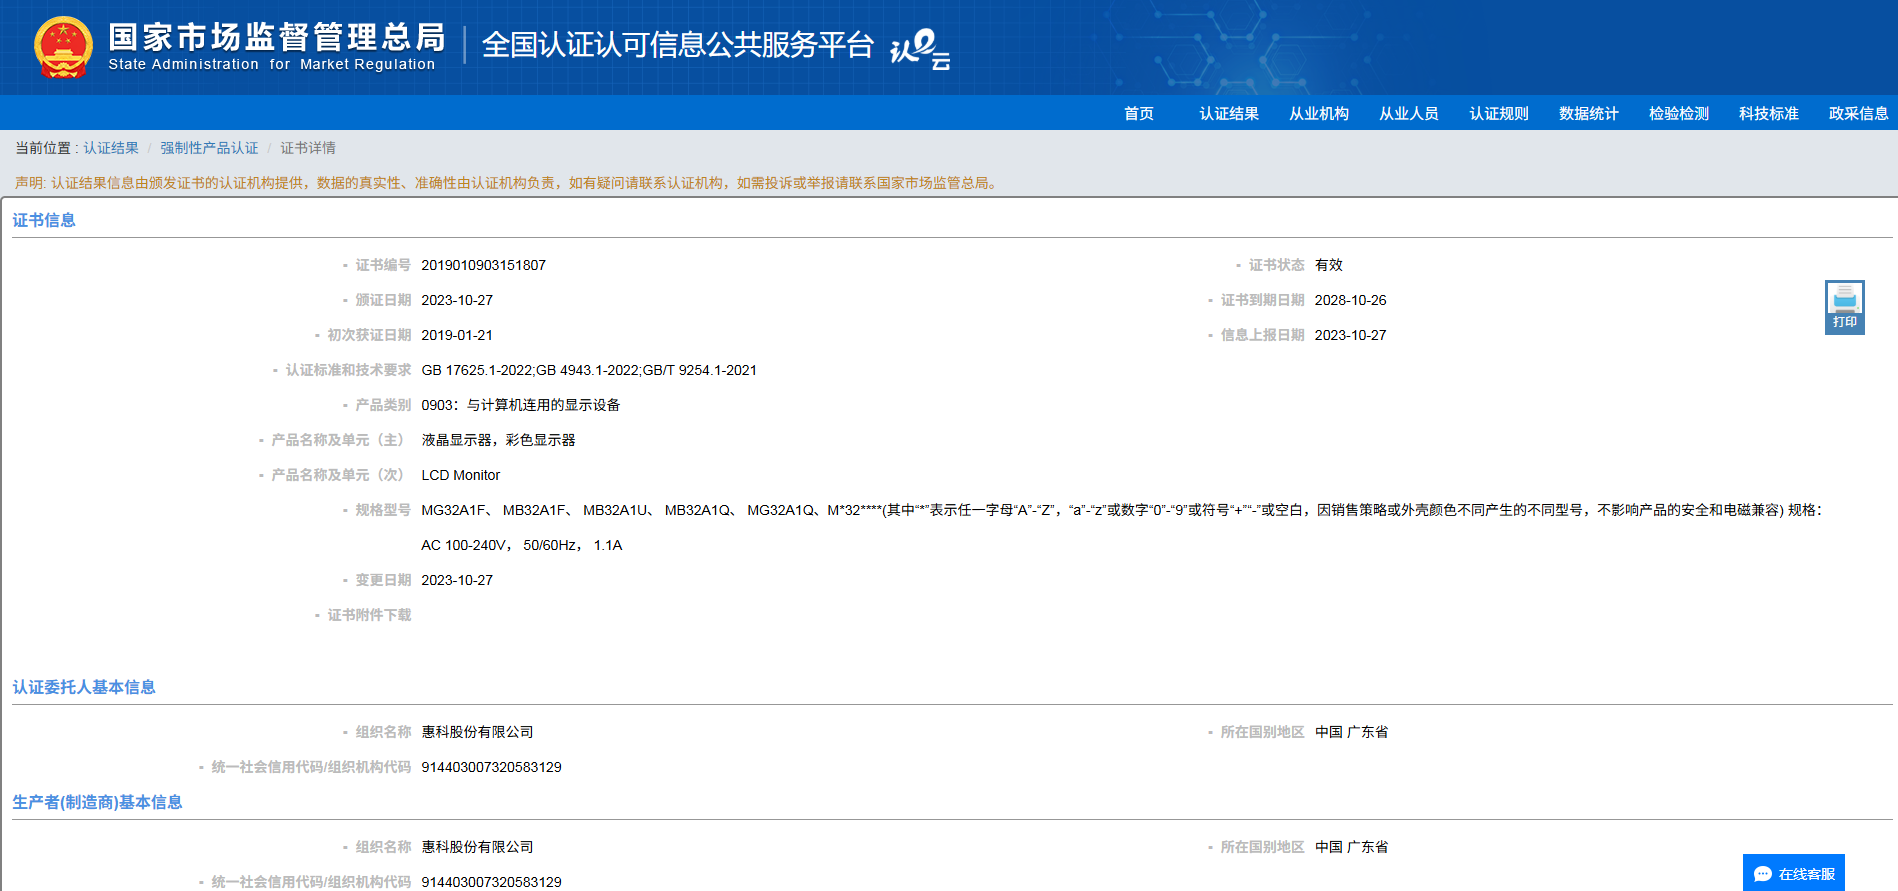This screenshot has height=891, width=1898.
Task: Go to 检验检测 menu item
Action: [x=1679, y=113]
